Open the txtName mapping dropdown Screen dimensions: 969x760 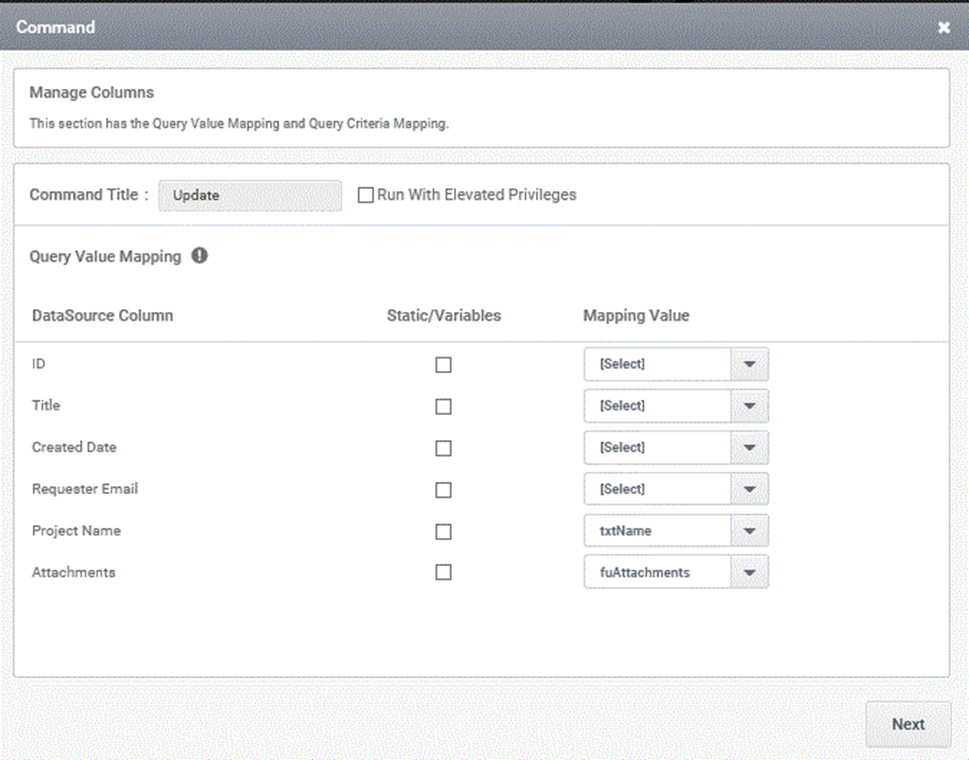[x=676, y=531]
